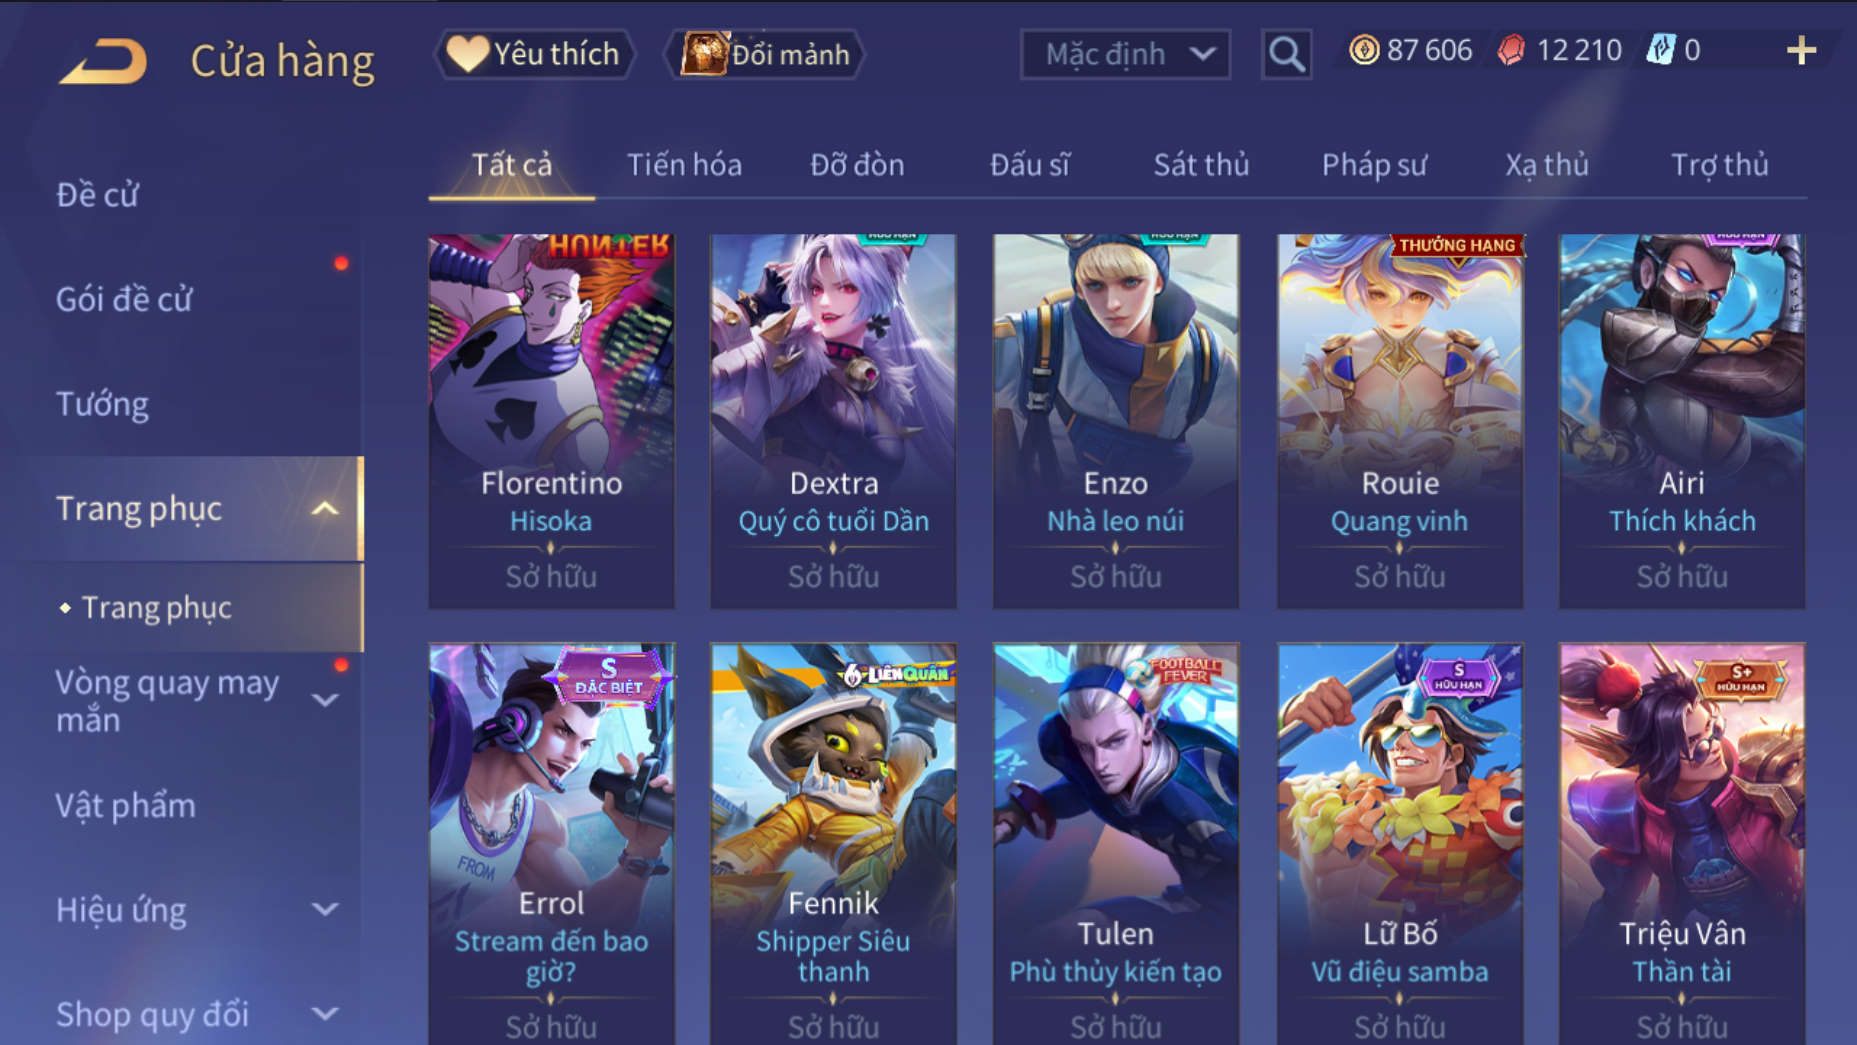Tap the red ruby currency icon
The width and height of the screenshot is (1857, 1045).
click(1511, 50)
